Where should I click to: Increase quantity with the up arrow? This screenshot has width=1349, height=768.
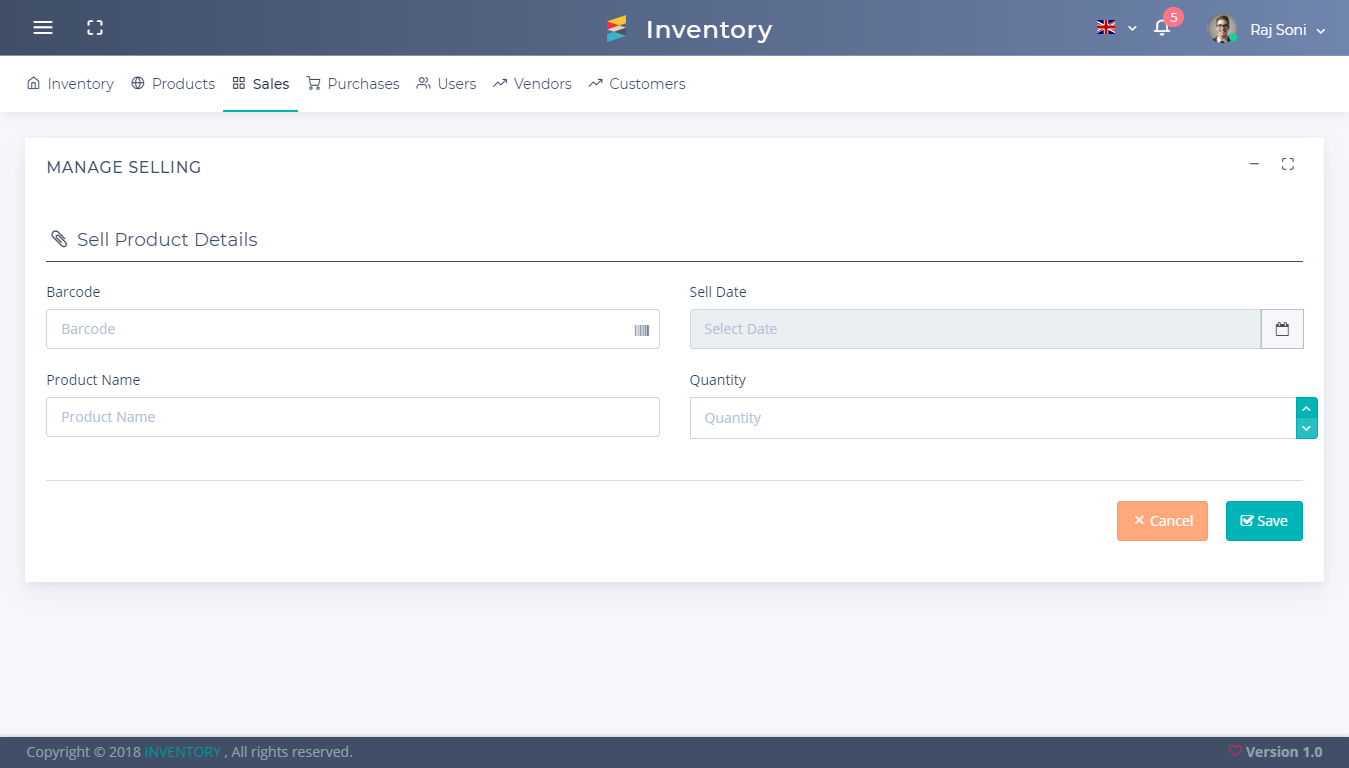point(1306,409)
